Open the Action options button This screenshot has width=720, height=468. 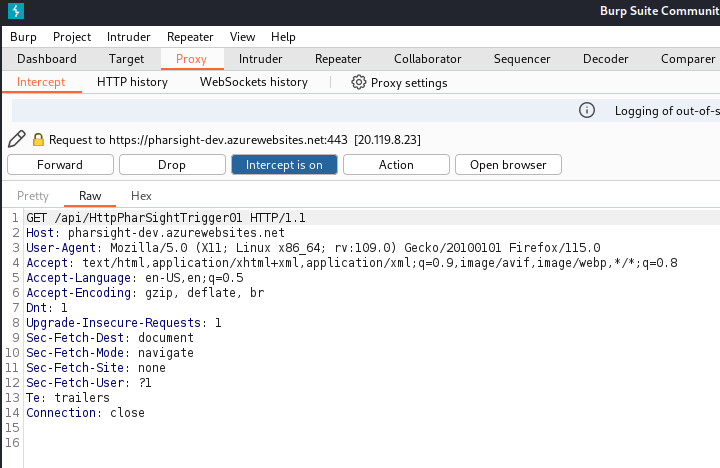click(x=396, y=165)
